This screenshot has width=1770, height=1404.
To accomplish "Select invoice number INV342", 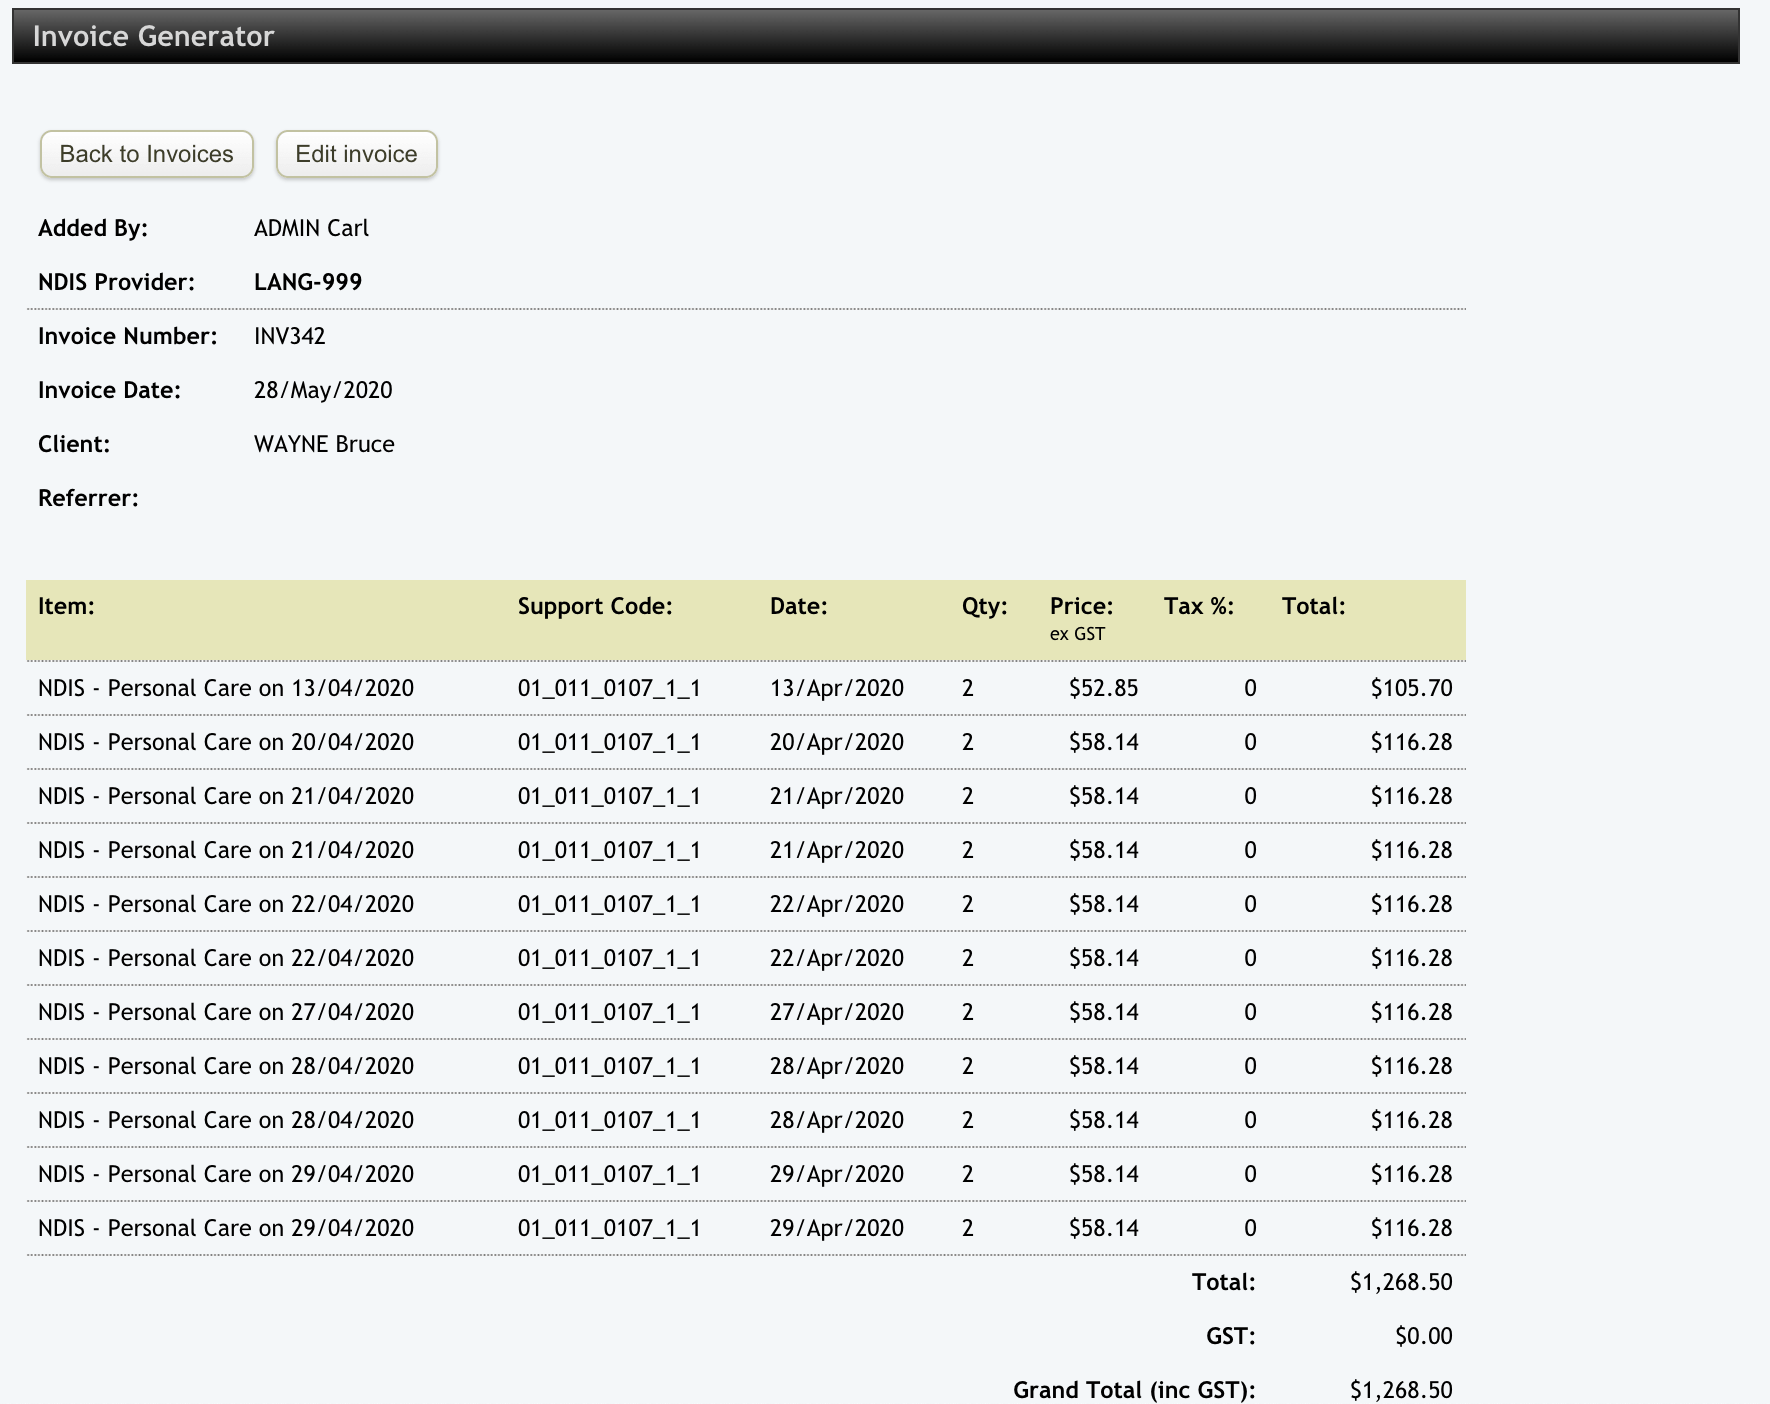I will 290,336.
